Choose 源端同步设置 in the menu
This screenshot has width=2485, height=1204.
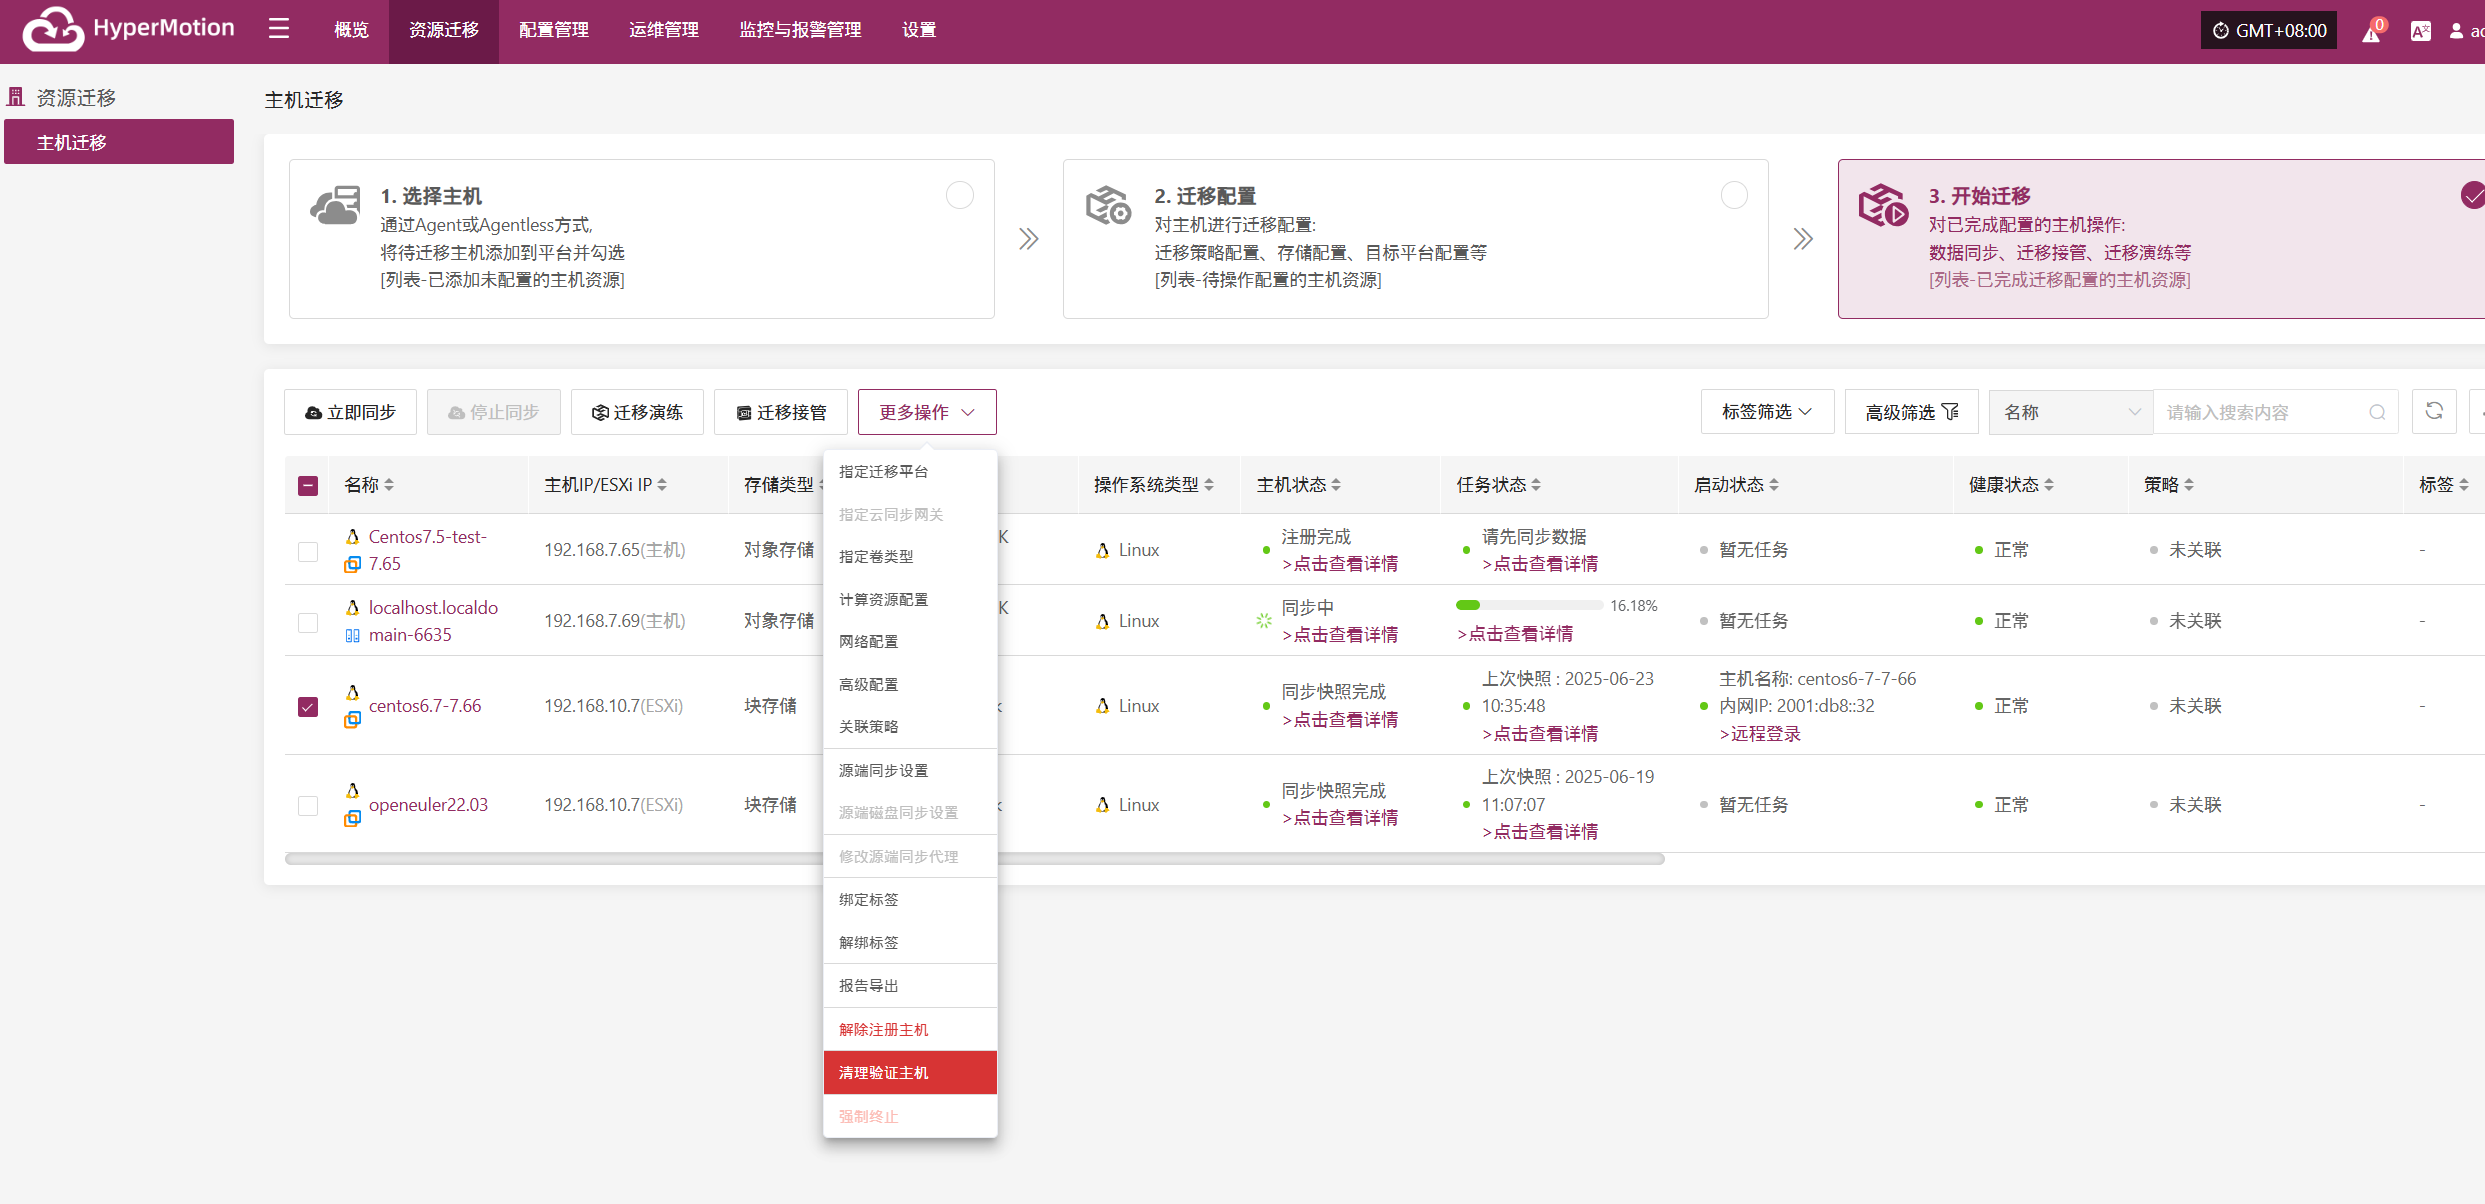tap(910, 771)
